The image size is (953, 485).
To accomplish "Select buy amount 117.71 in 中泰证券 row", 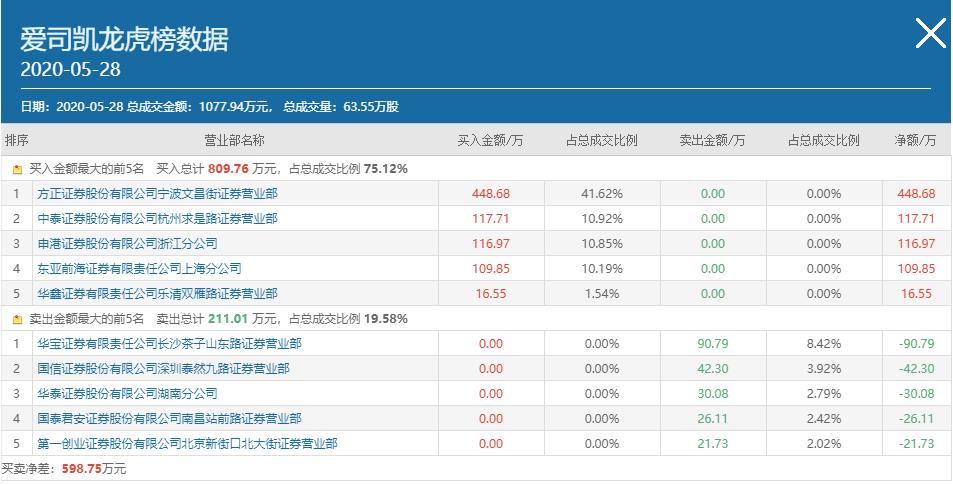I will pos(490,219).
